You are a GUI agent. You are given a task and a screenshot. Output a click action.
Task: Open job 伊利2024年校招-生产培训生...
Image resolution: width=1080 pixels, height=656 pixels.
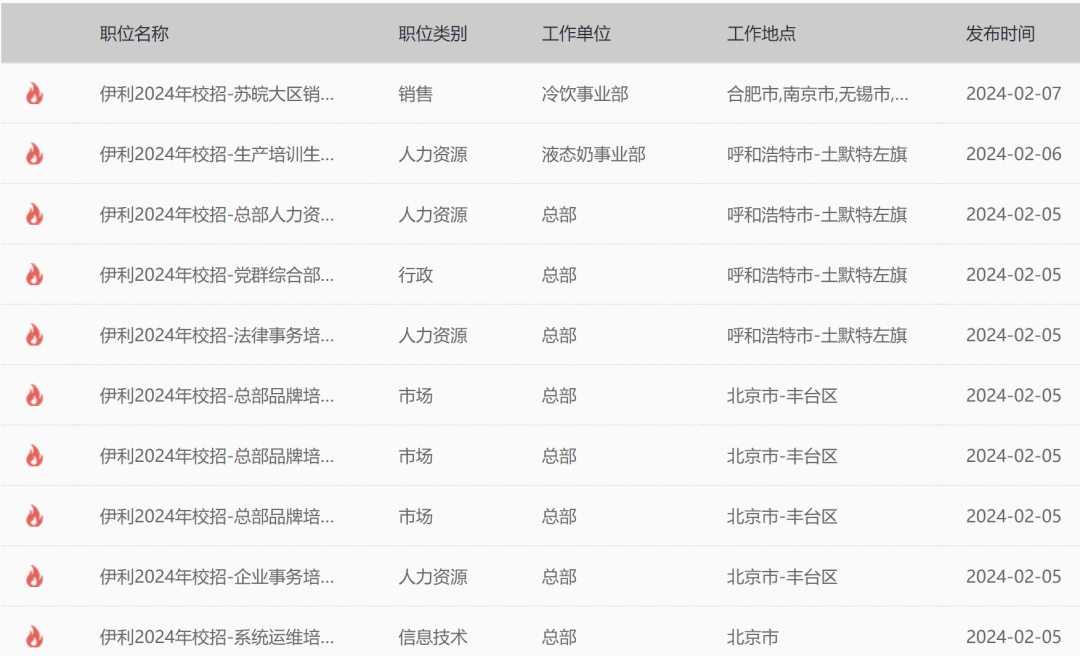[x=216, y=154]
